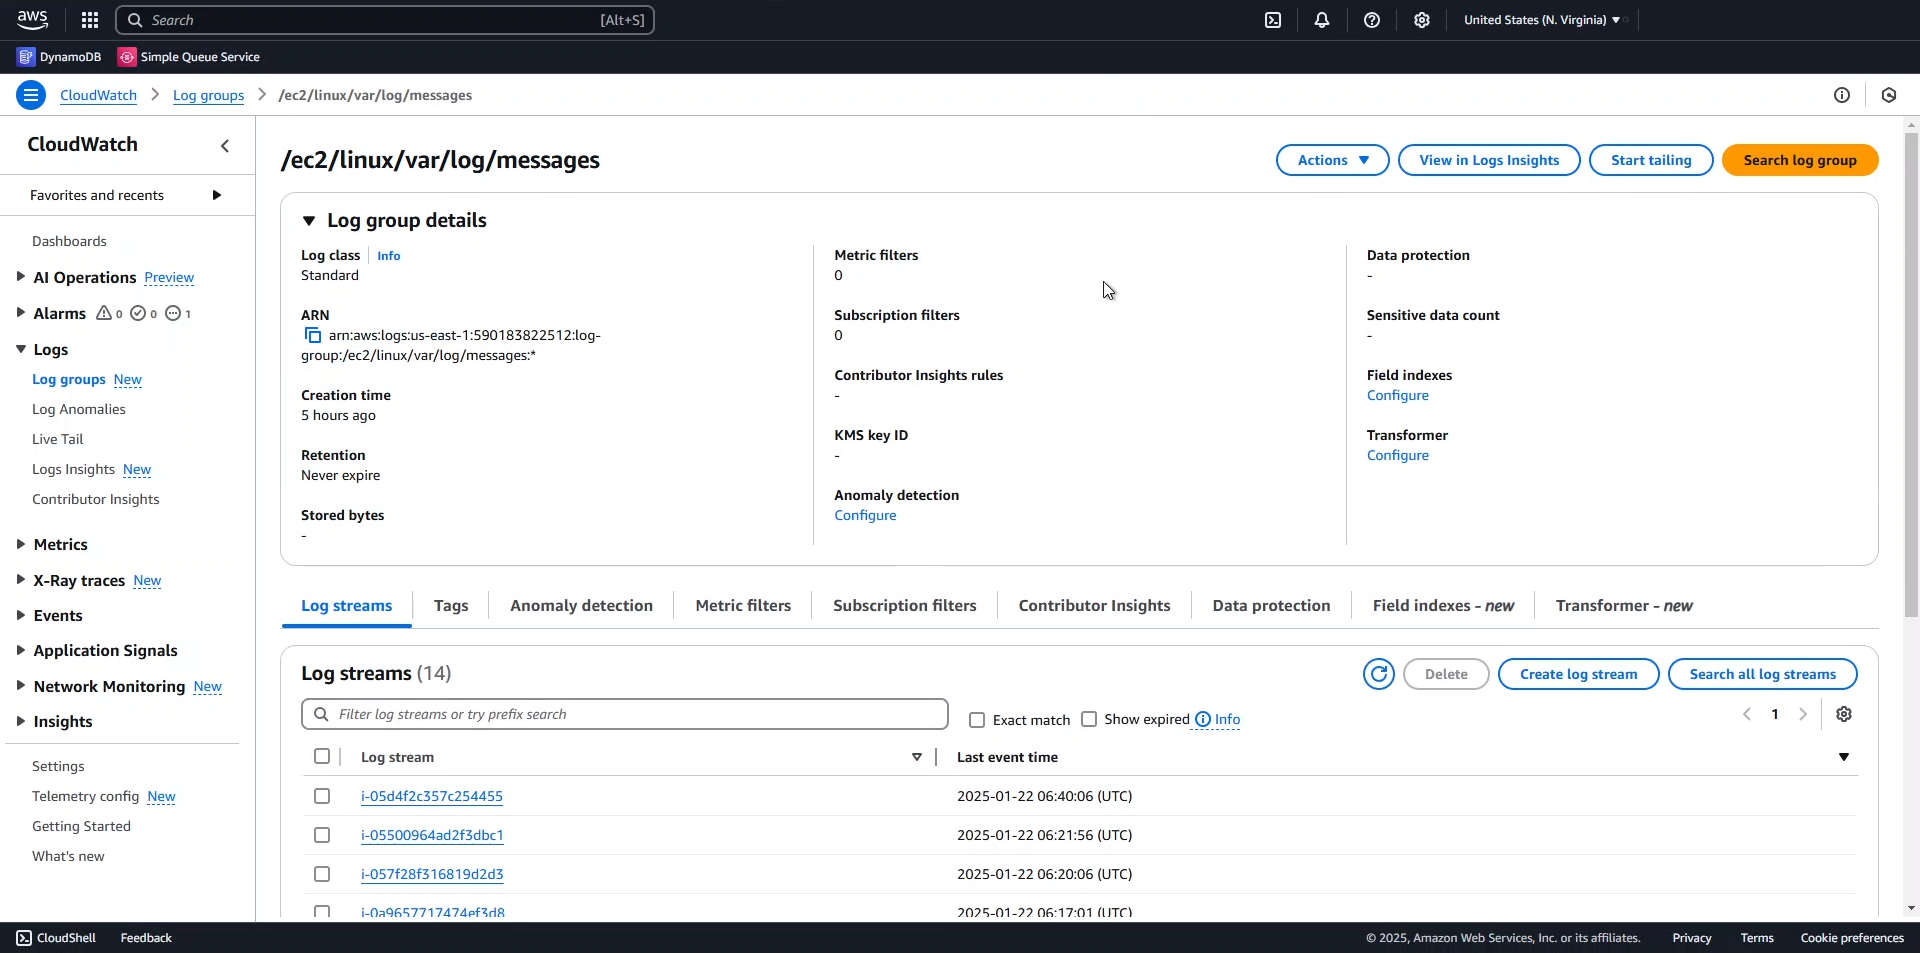Refresh the log streams list

1379,675
